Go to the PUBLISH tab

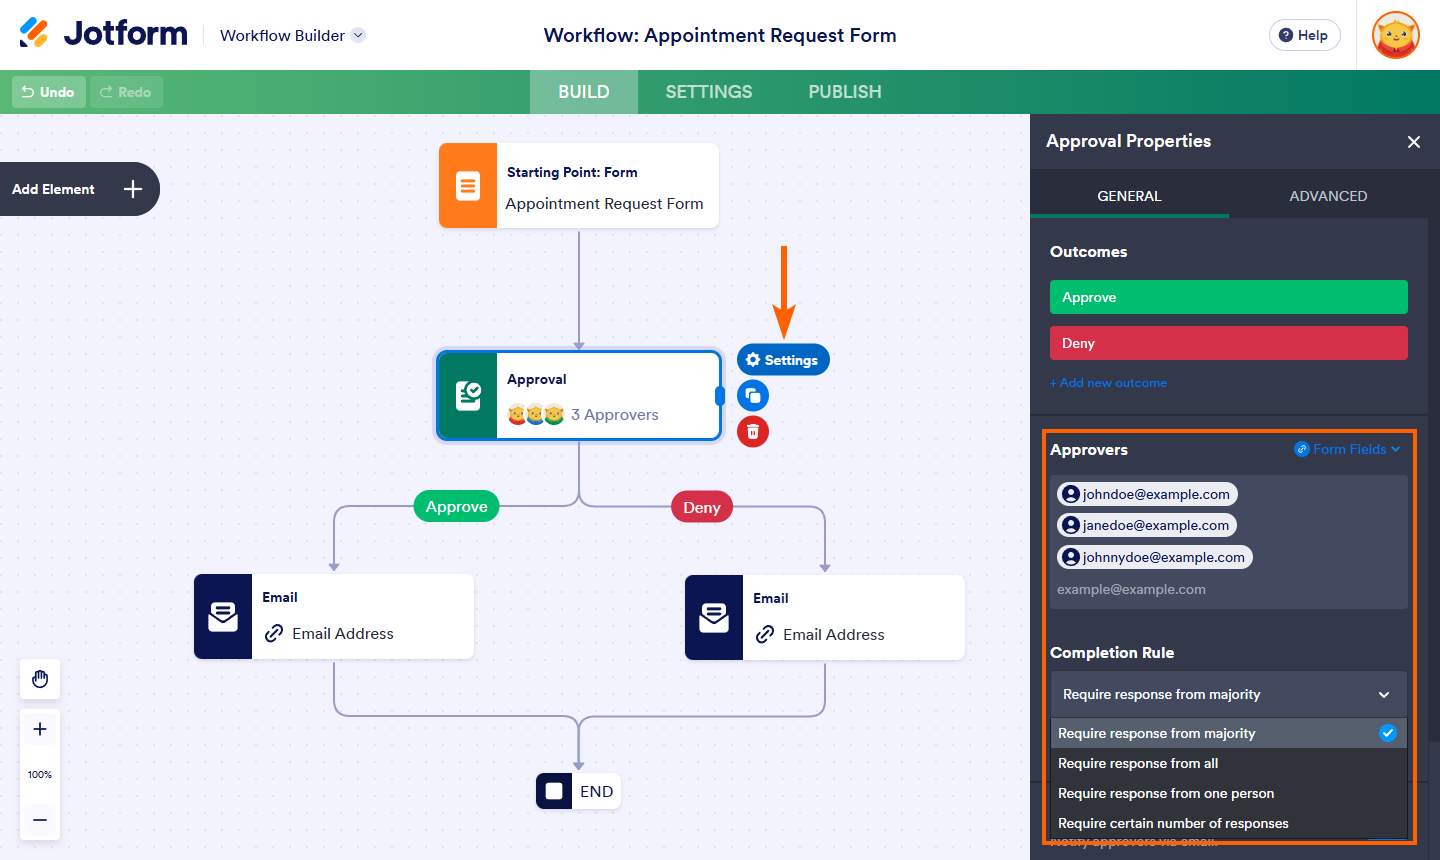click(845, 92)
